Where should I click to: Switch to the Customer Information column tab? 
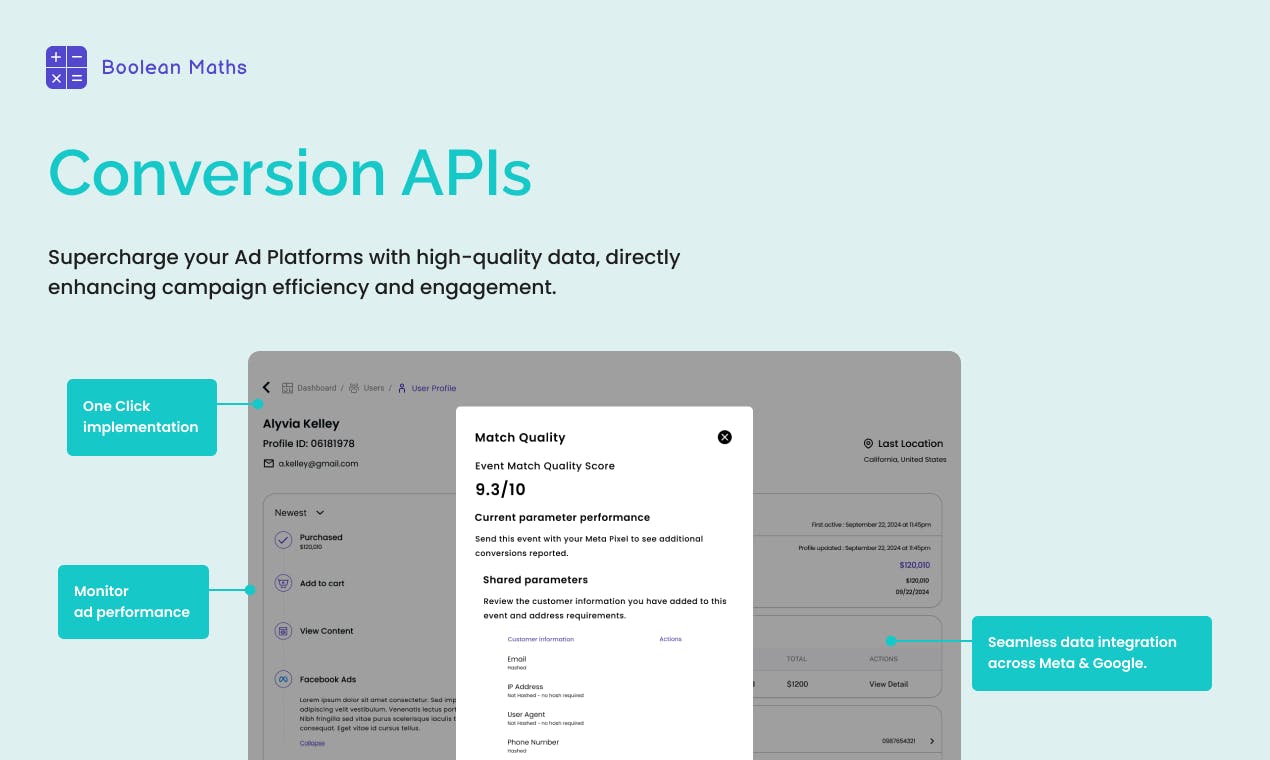tap(541, 639)
